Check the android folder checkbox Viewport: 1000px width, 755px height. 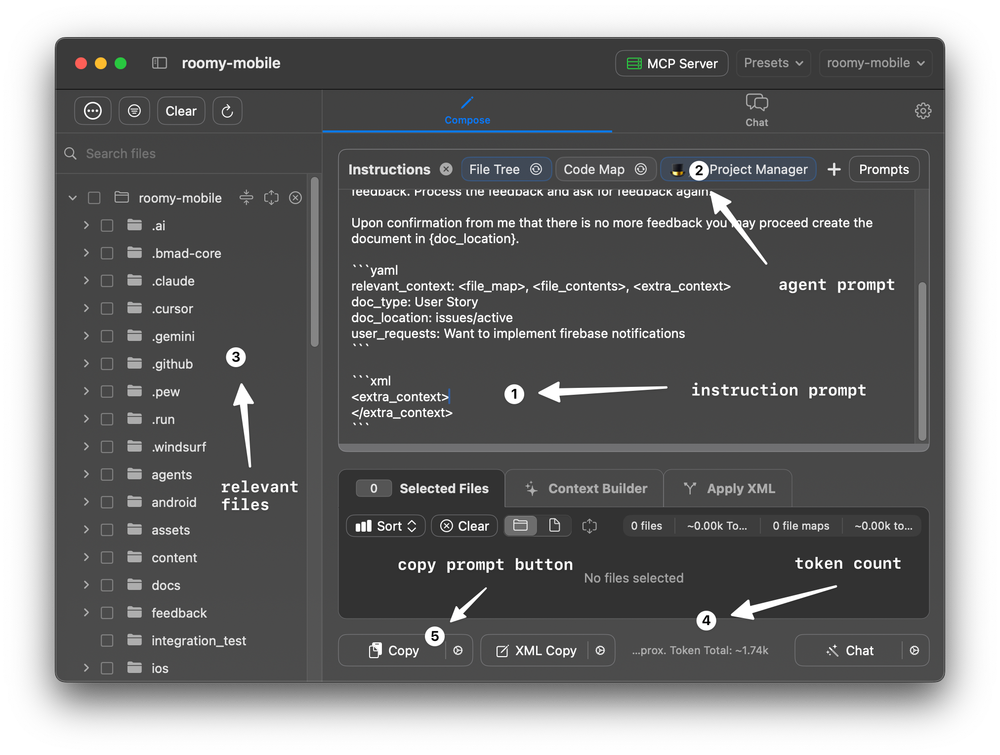[x=107, y=502]
